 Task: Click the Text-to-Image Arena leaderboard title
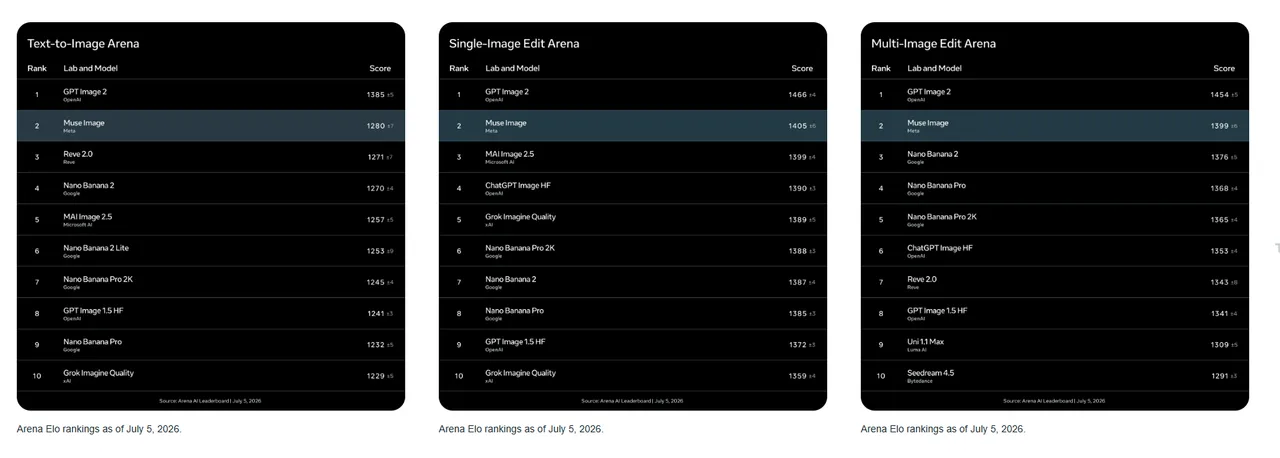83,44
